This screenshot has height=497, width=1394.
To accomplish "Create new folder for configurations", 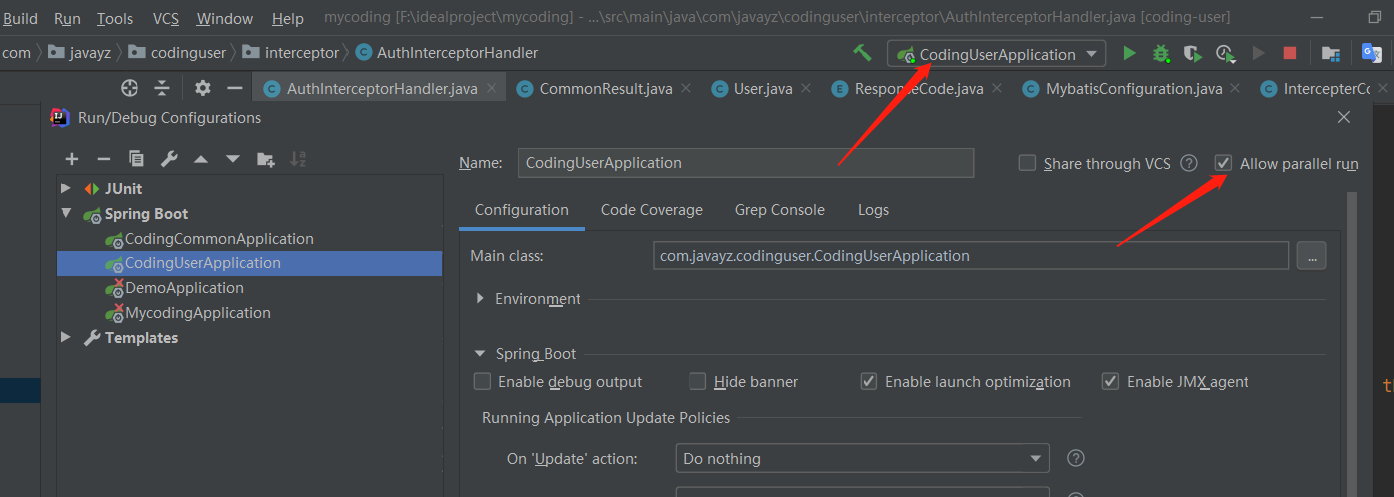I will tap(265, 158).
